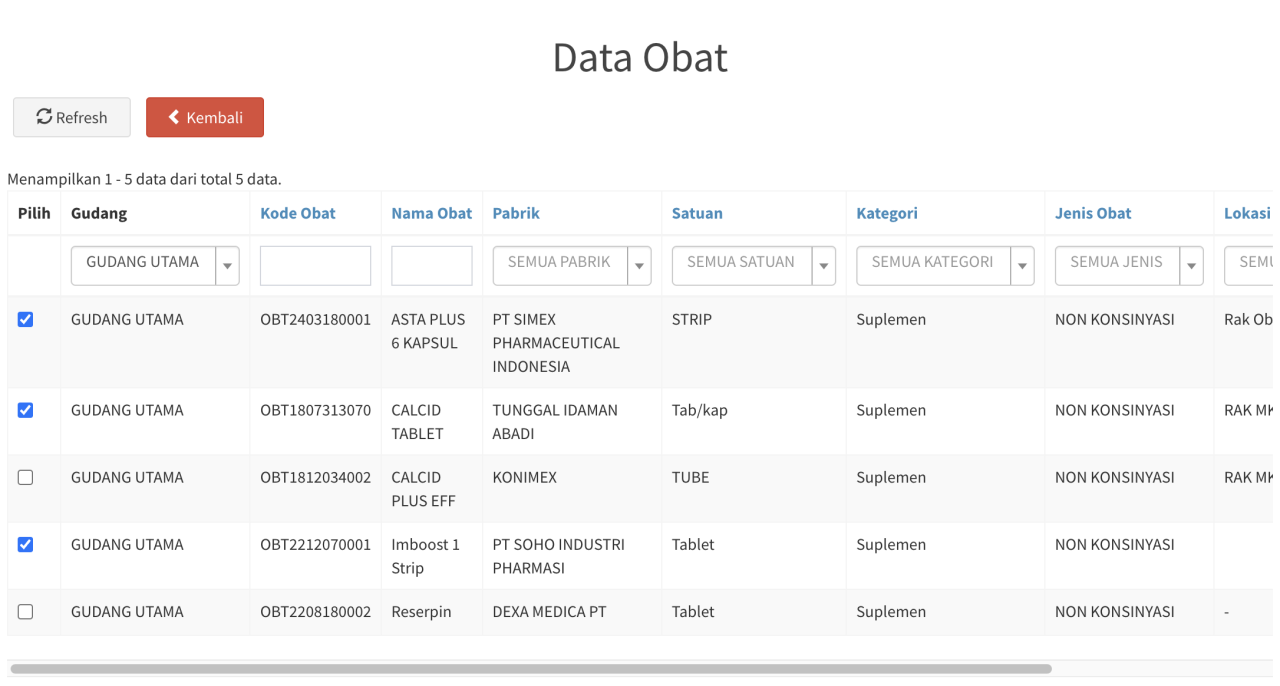Click the Pilih column header
Image resolution: width=1280 pixels, height=686 pixels.
point(34,213)
